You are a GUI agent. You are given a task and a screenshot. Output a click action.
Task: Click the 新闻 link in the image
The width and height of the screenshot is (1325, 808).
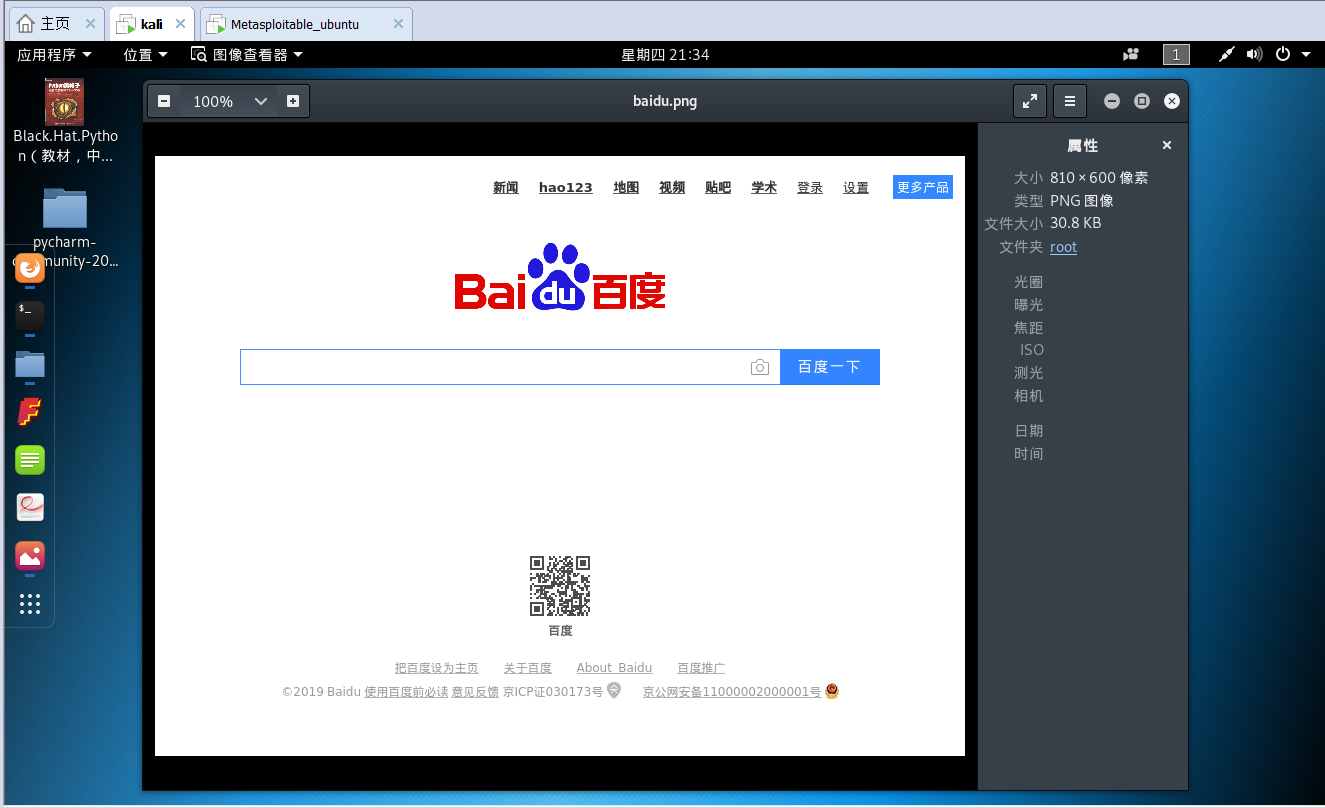click(x=506, y=187)
